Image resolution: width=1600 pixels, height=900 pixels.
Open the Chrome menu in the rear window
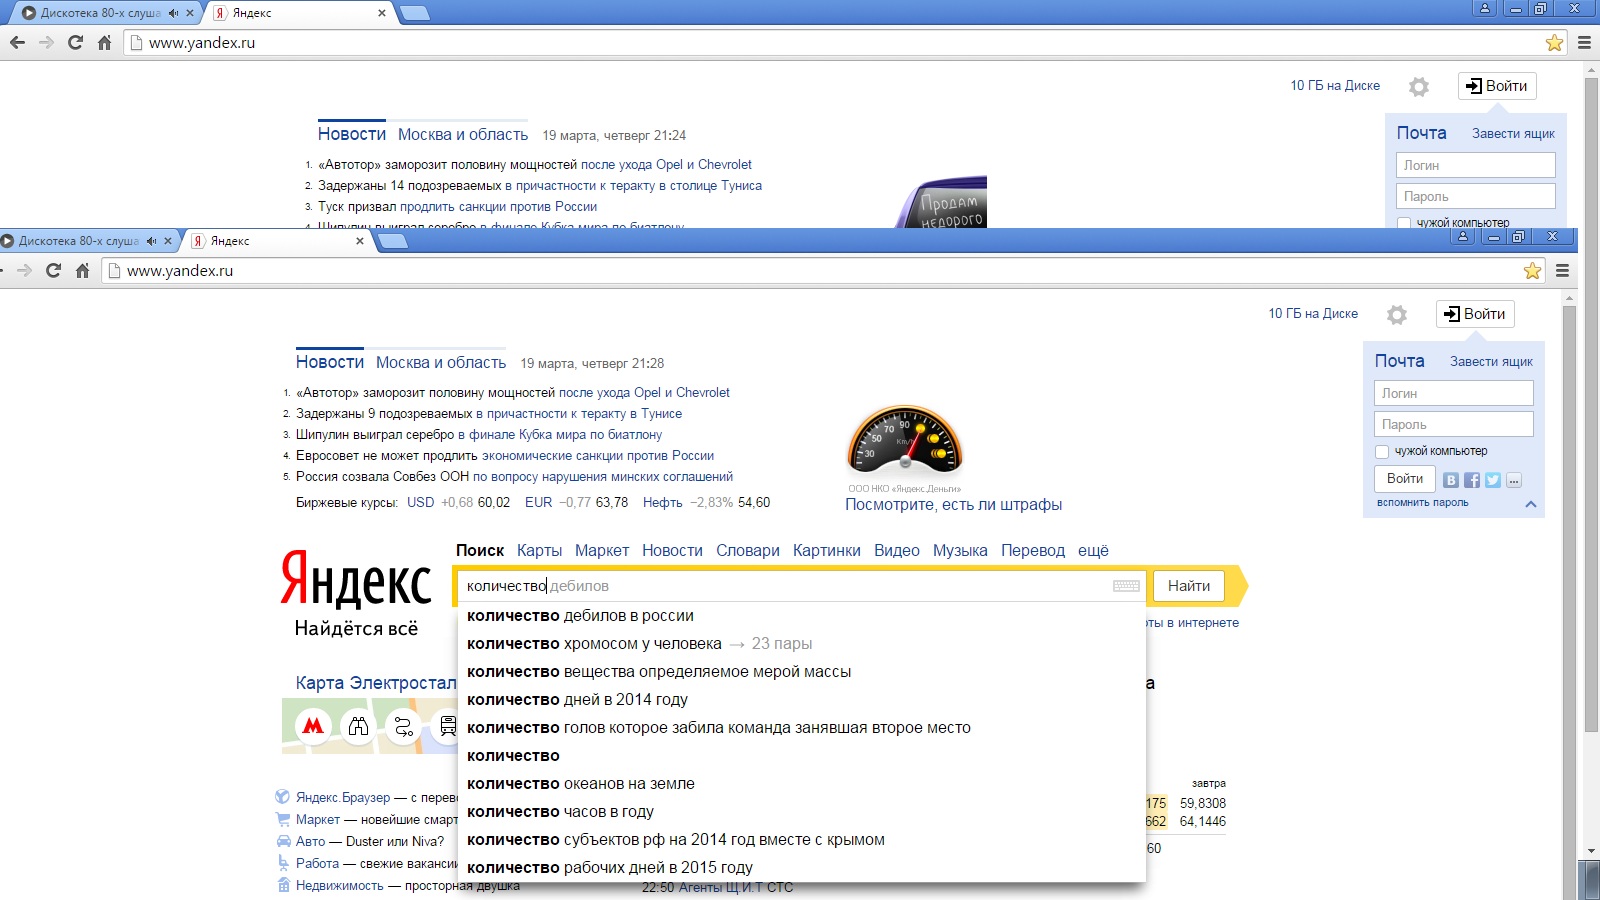pos(1584,42)
